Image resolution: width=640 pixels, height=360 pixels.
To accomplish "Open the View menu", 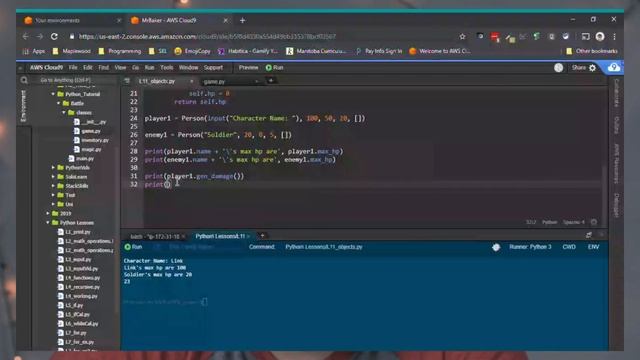I will coord(120,68).
